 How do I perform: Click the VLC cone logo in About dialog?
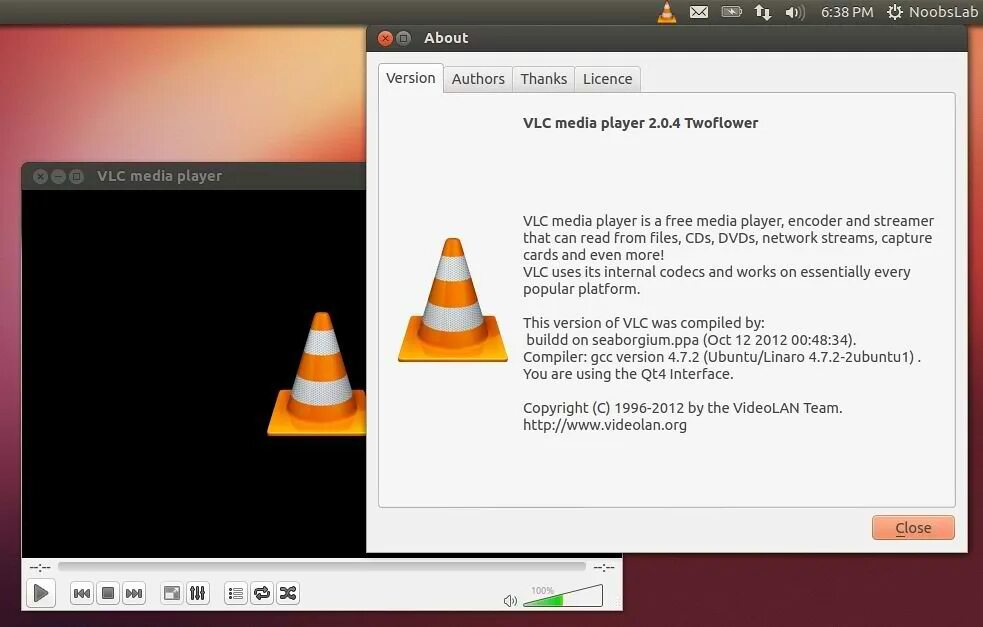453,300
